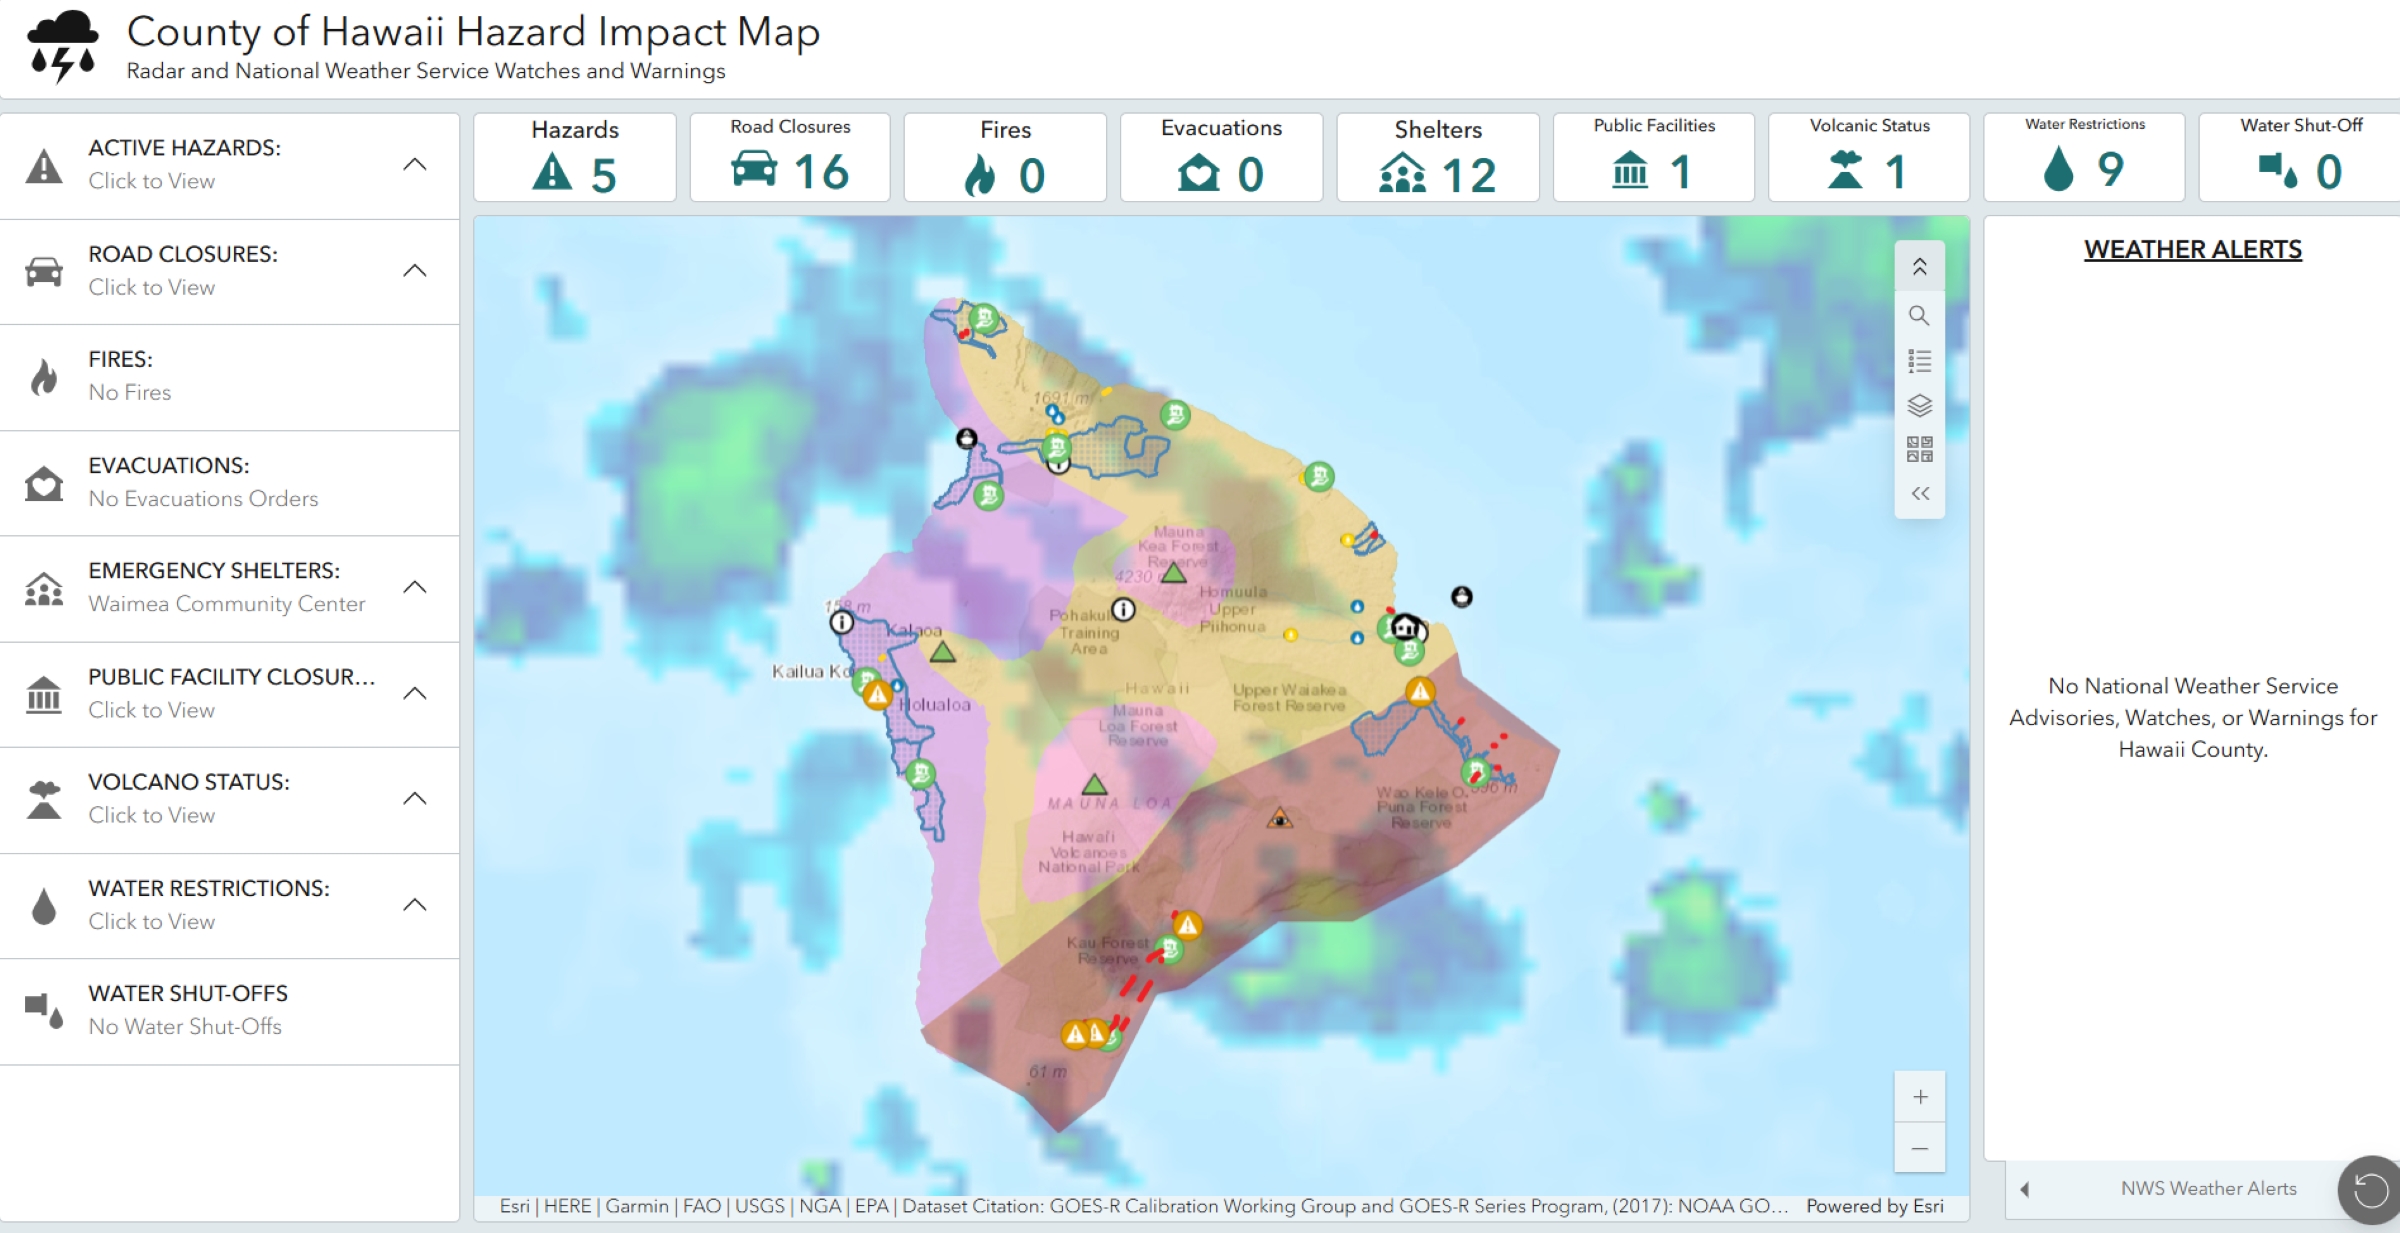Screen dimensions: 2400x1233
Task: Click the refresh circle icon at bottom right
Action: pyautogui.click(x=2370, y=1189)
